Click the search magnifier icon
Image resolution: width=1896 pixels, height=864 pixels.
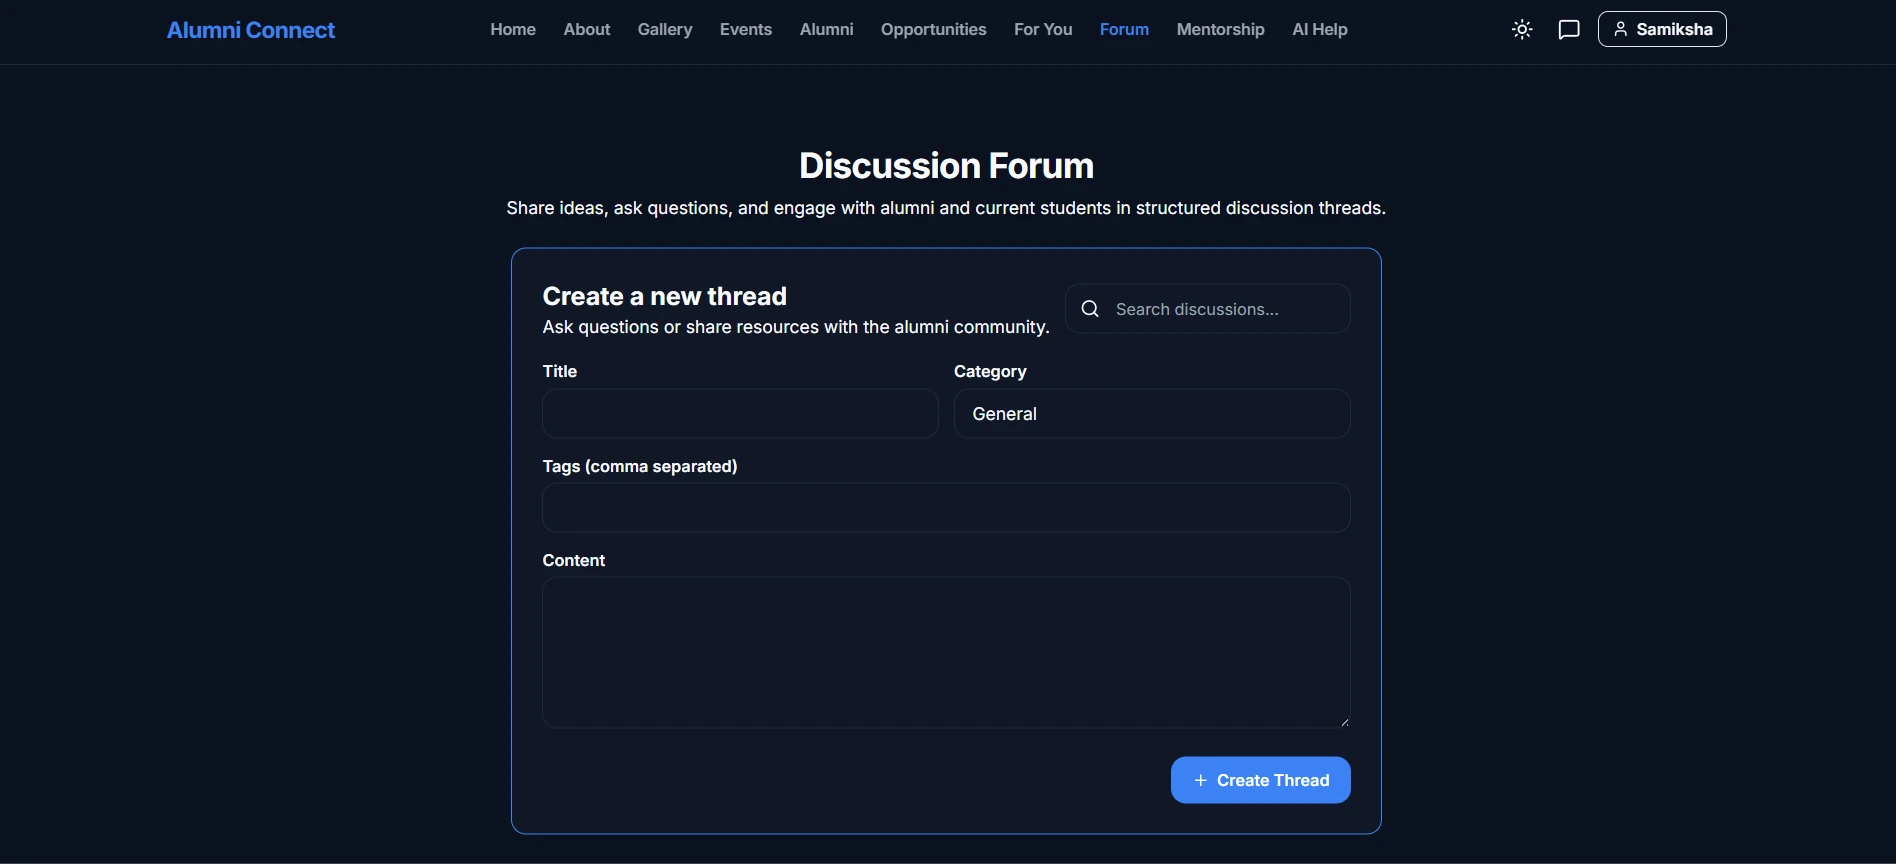1090,309
